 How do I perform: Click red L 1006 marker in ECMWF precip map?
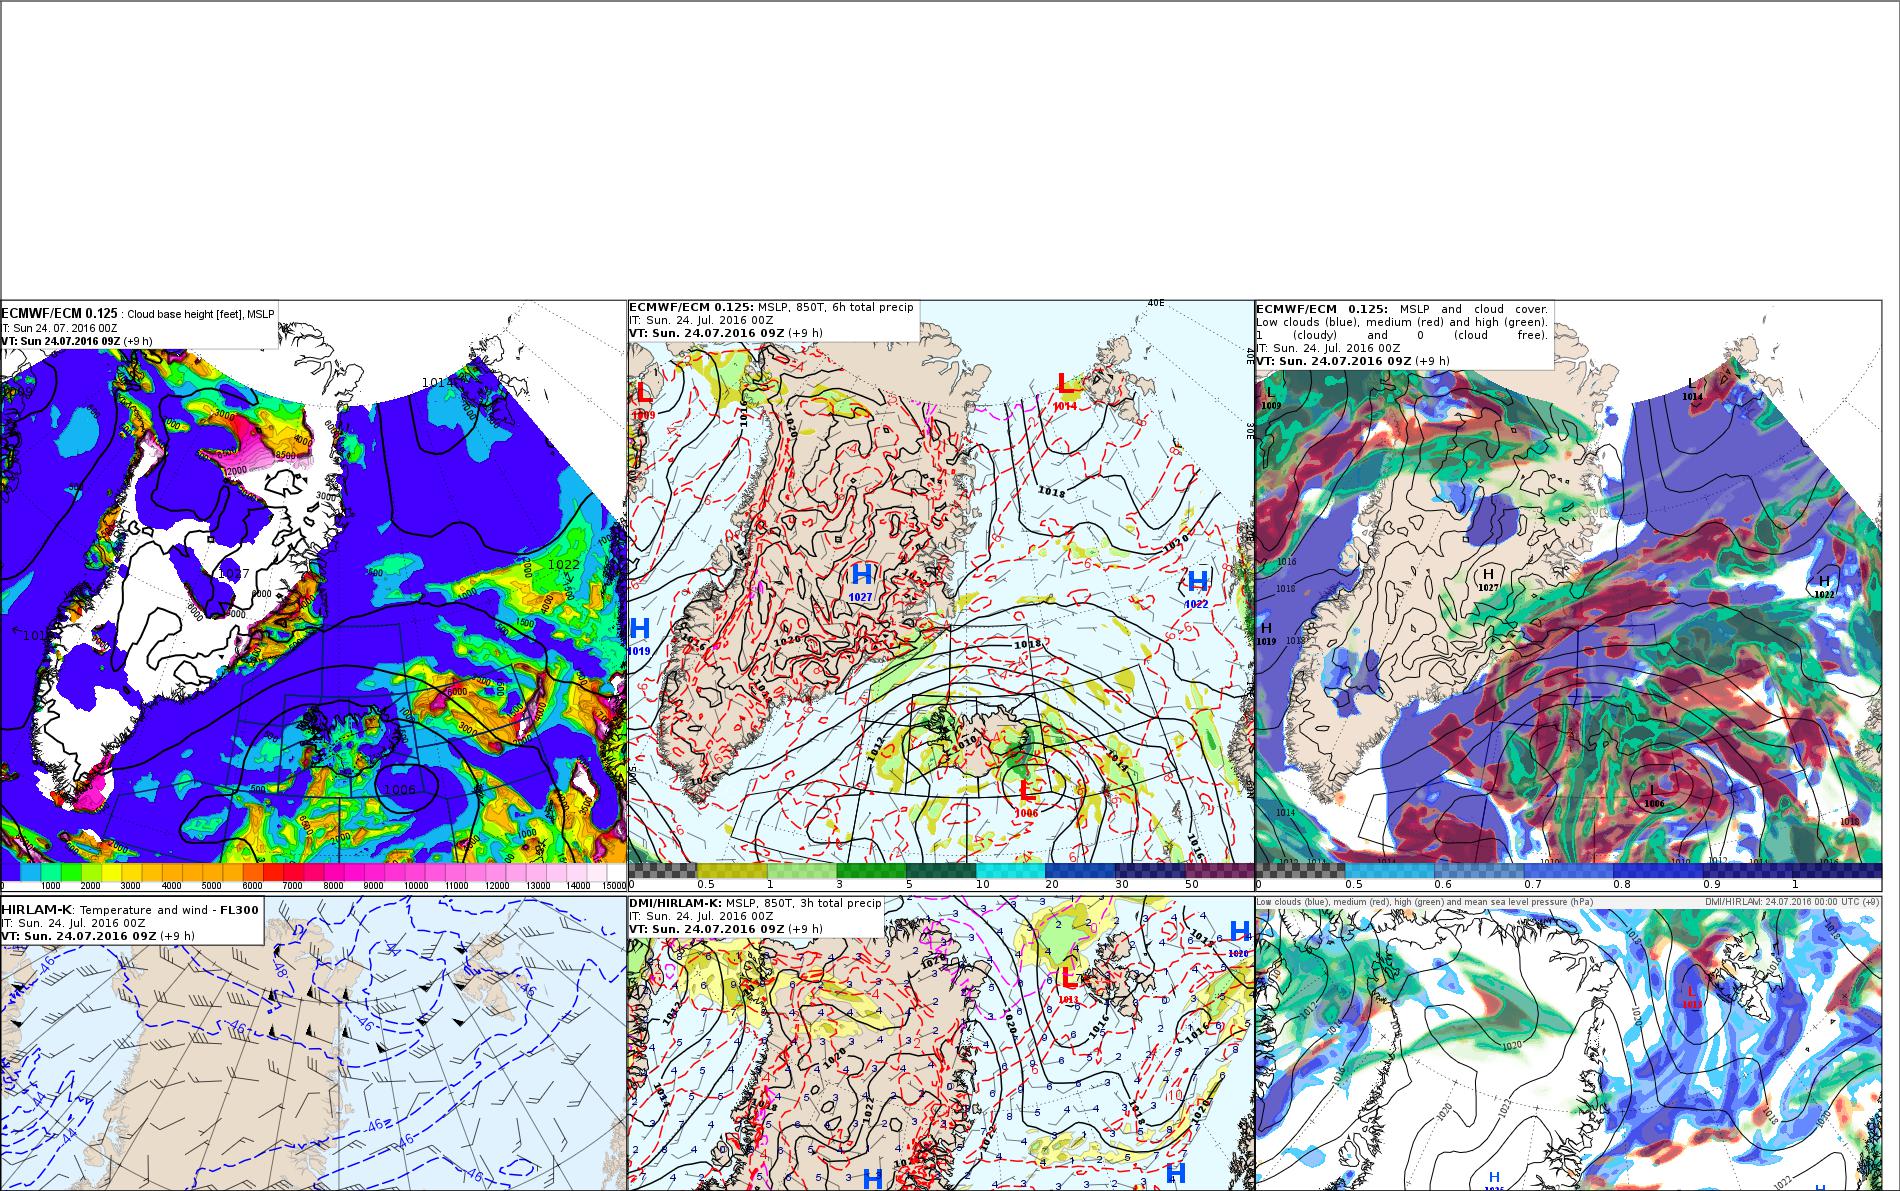pos(1025,799)
